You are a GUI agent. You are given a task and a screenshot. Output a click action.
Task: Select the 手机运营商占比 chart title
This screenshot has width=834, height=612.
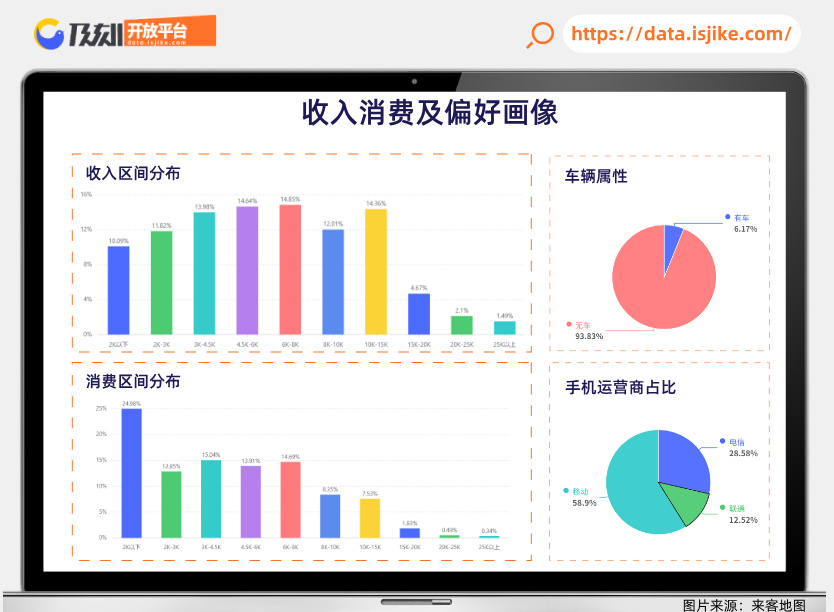point(620,387)
